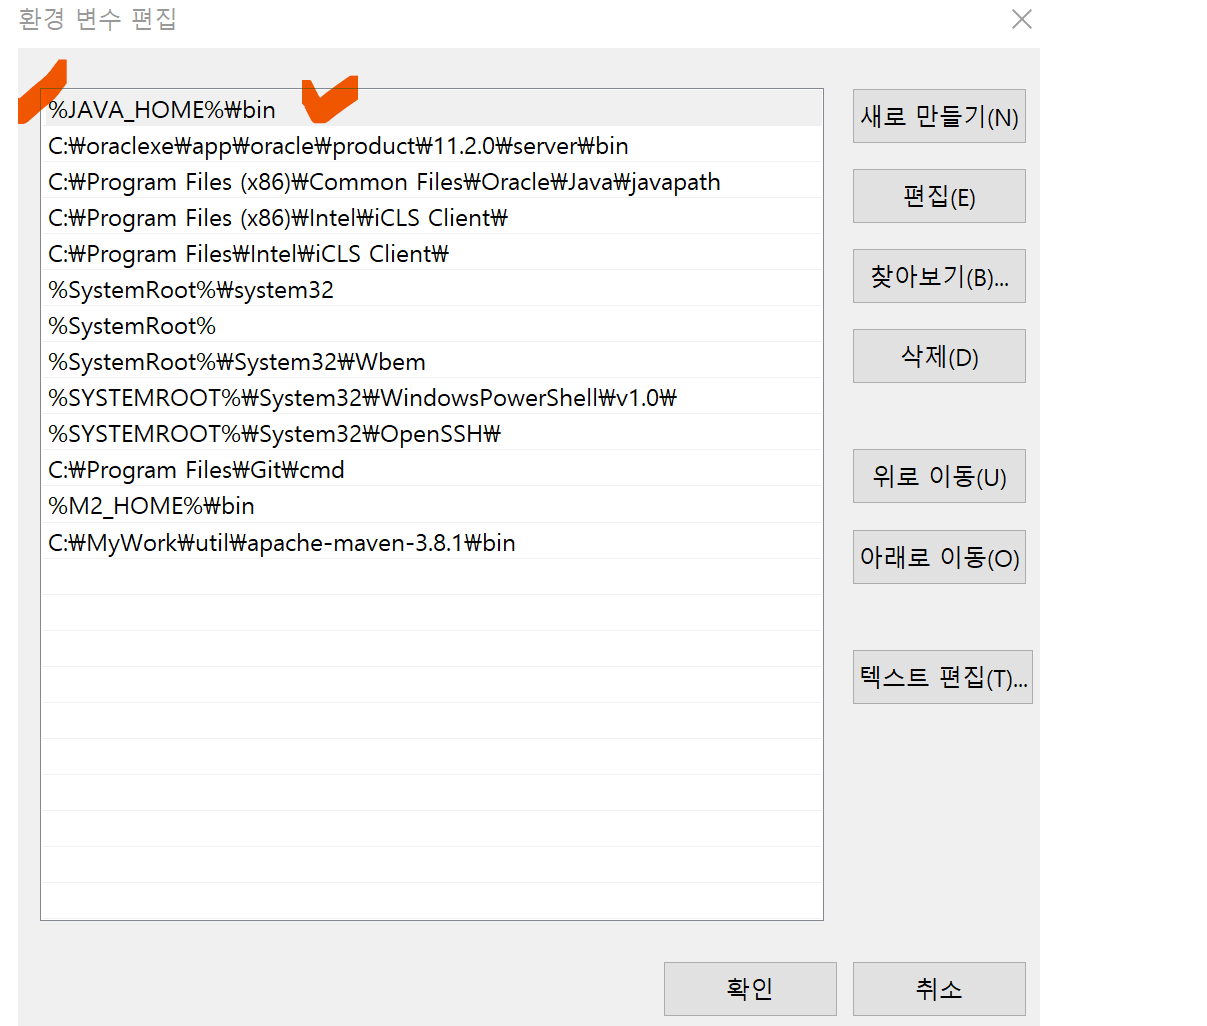Image resolution: width=1207 pixels, height=1026 pixels.
Task: Delete entry with 삭제(D) button
Action: (939, 356)
